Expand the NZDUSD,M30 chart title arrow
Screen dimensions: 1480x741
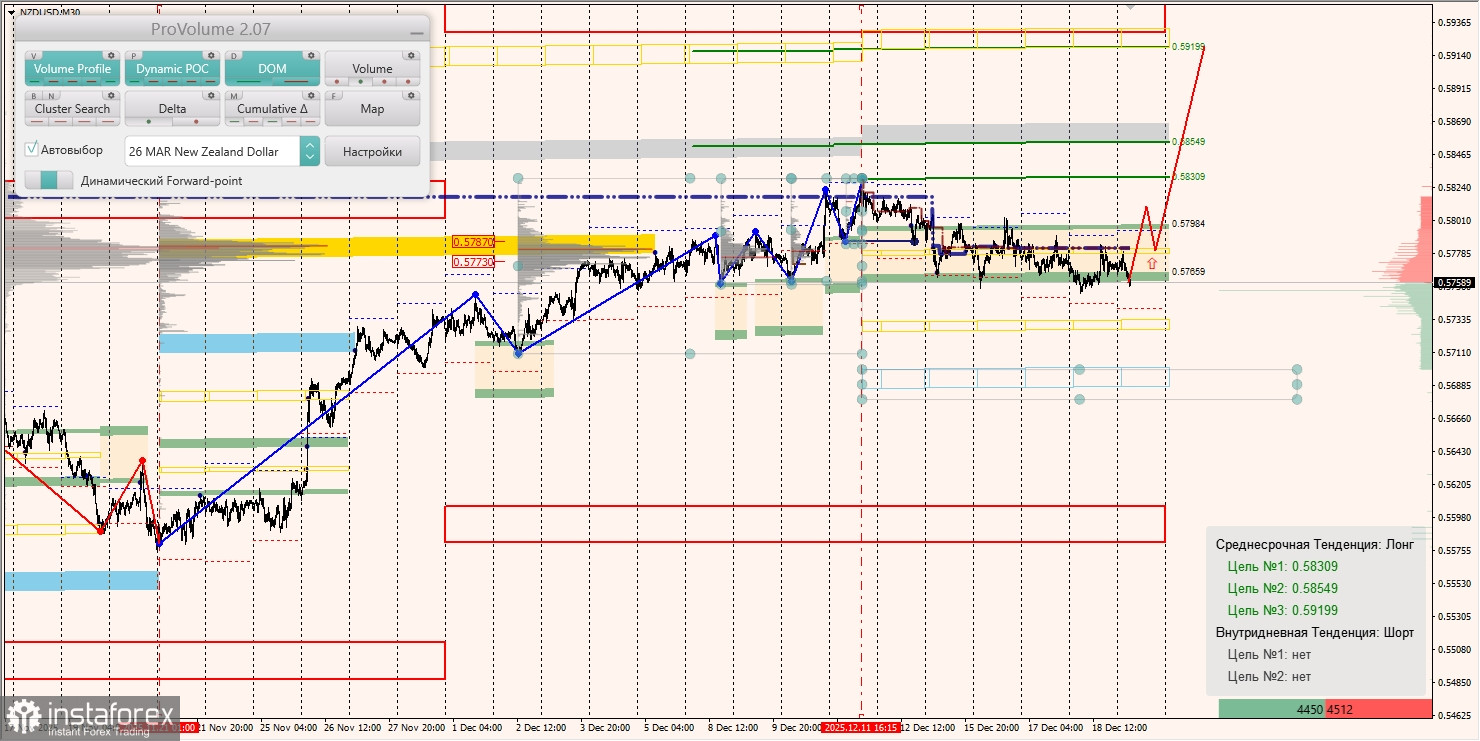pos(10,12)
